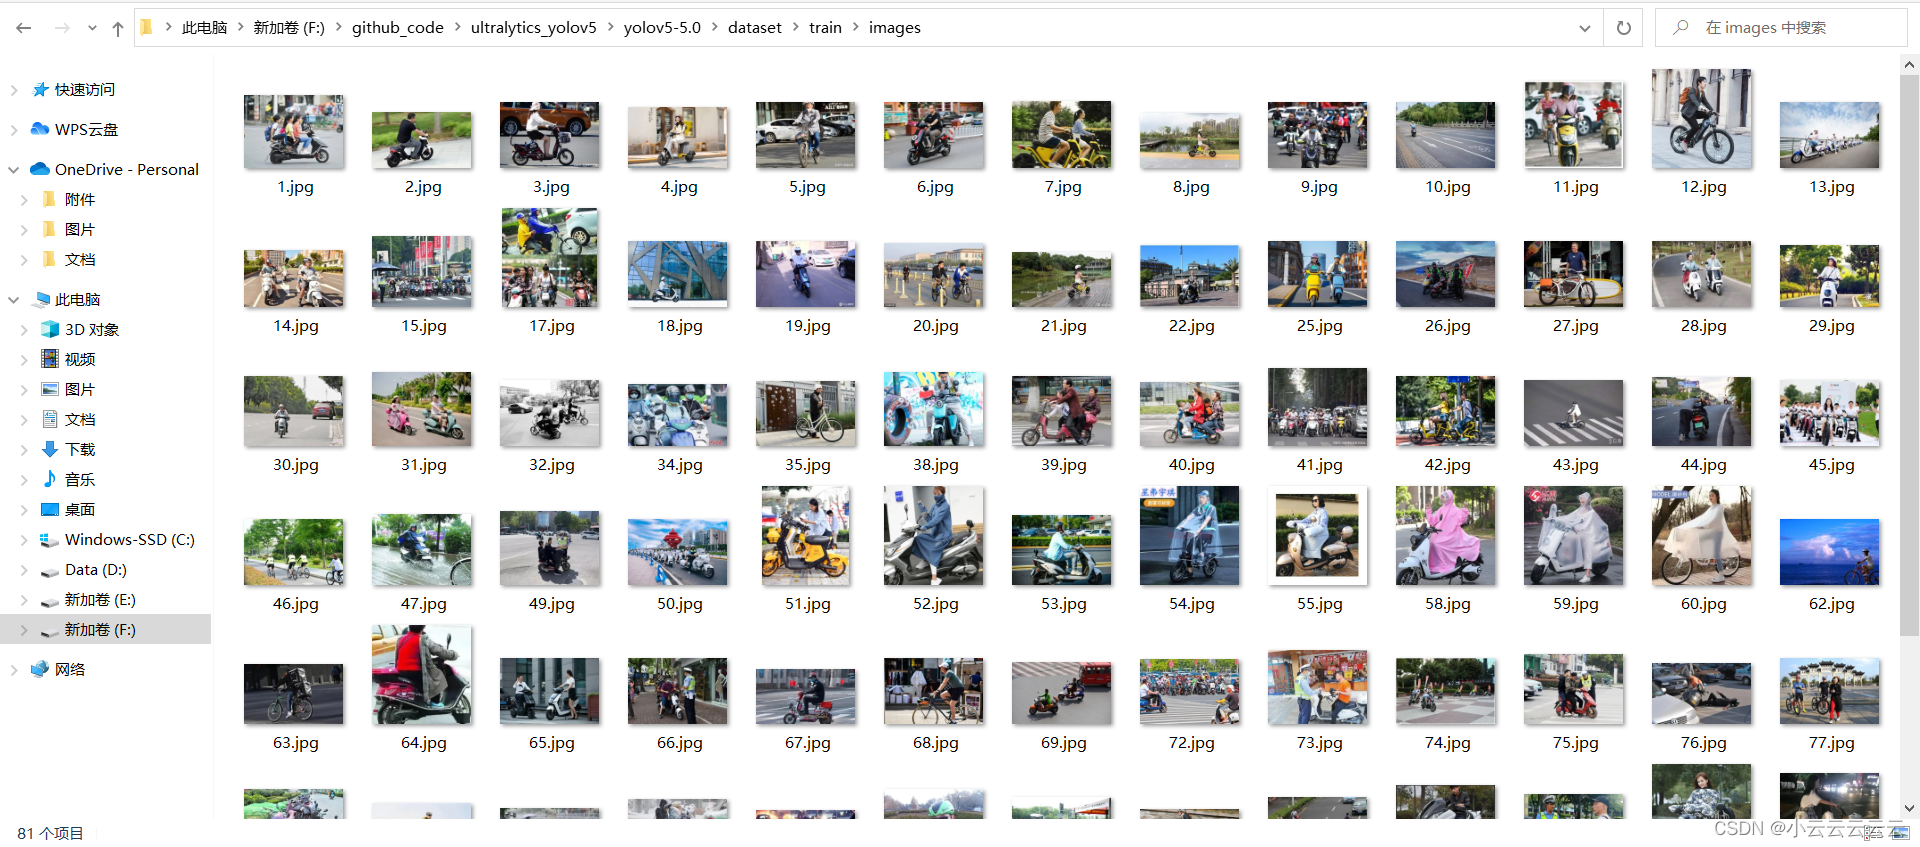Click the Forward navigation arrow

coord(62,28)
